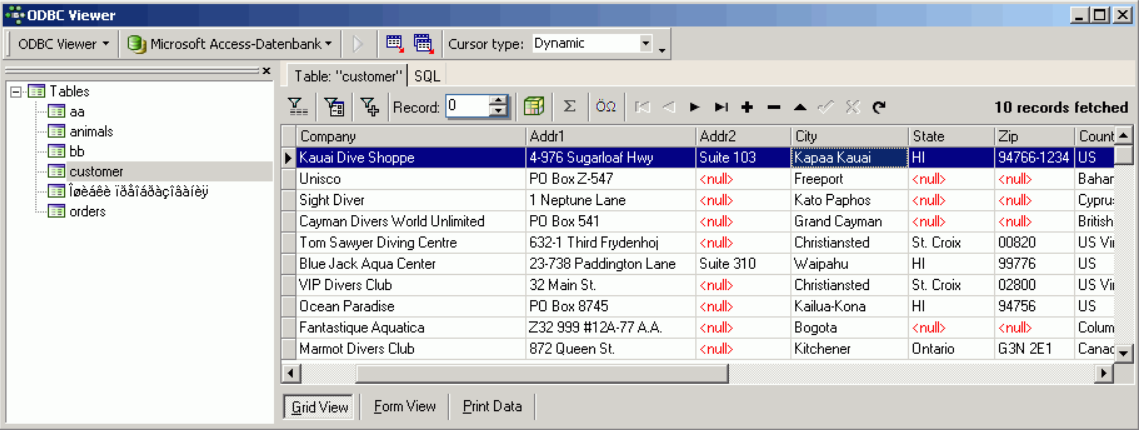Click the 3D cube grid icon
Screen dimensions: 1140x431
point(535,107)
